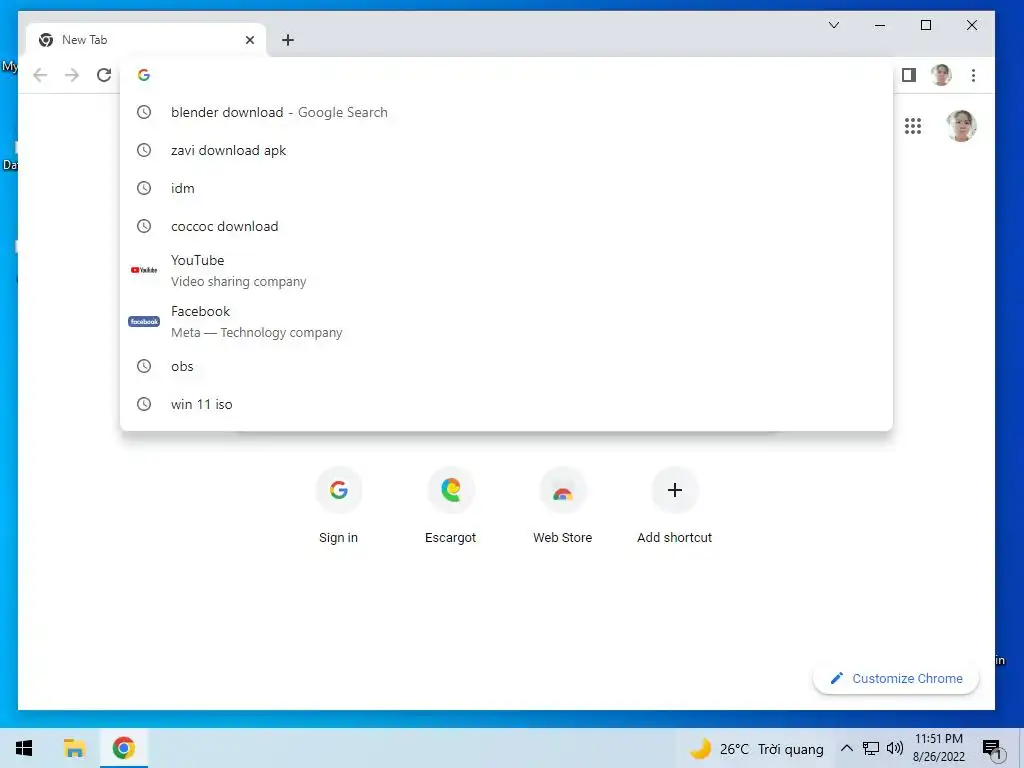Image resolution: width=1024 pixels, height=768 pixels.
Task: Reload the page with the refresh icon
Action: tap(104, 75)
